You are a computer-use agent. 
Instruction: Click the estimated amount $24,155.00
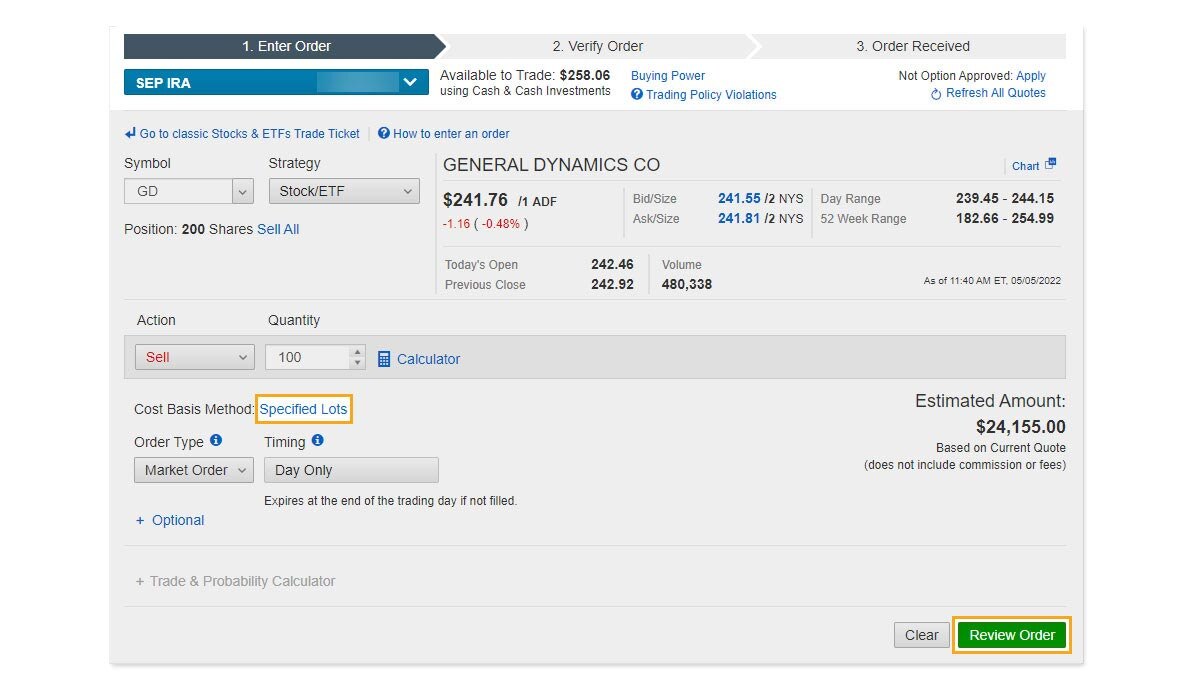tap(1021, 427)
